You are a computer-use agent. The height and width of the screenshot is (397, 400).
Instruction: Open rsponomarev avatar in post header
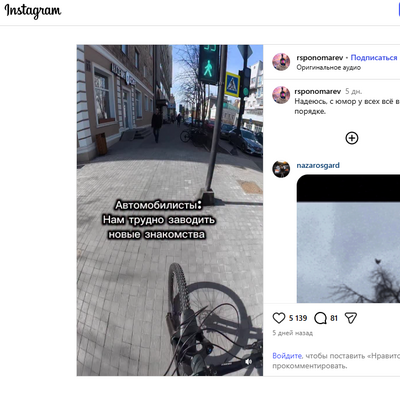[x=281, y=62]
